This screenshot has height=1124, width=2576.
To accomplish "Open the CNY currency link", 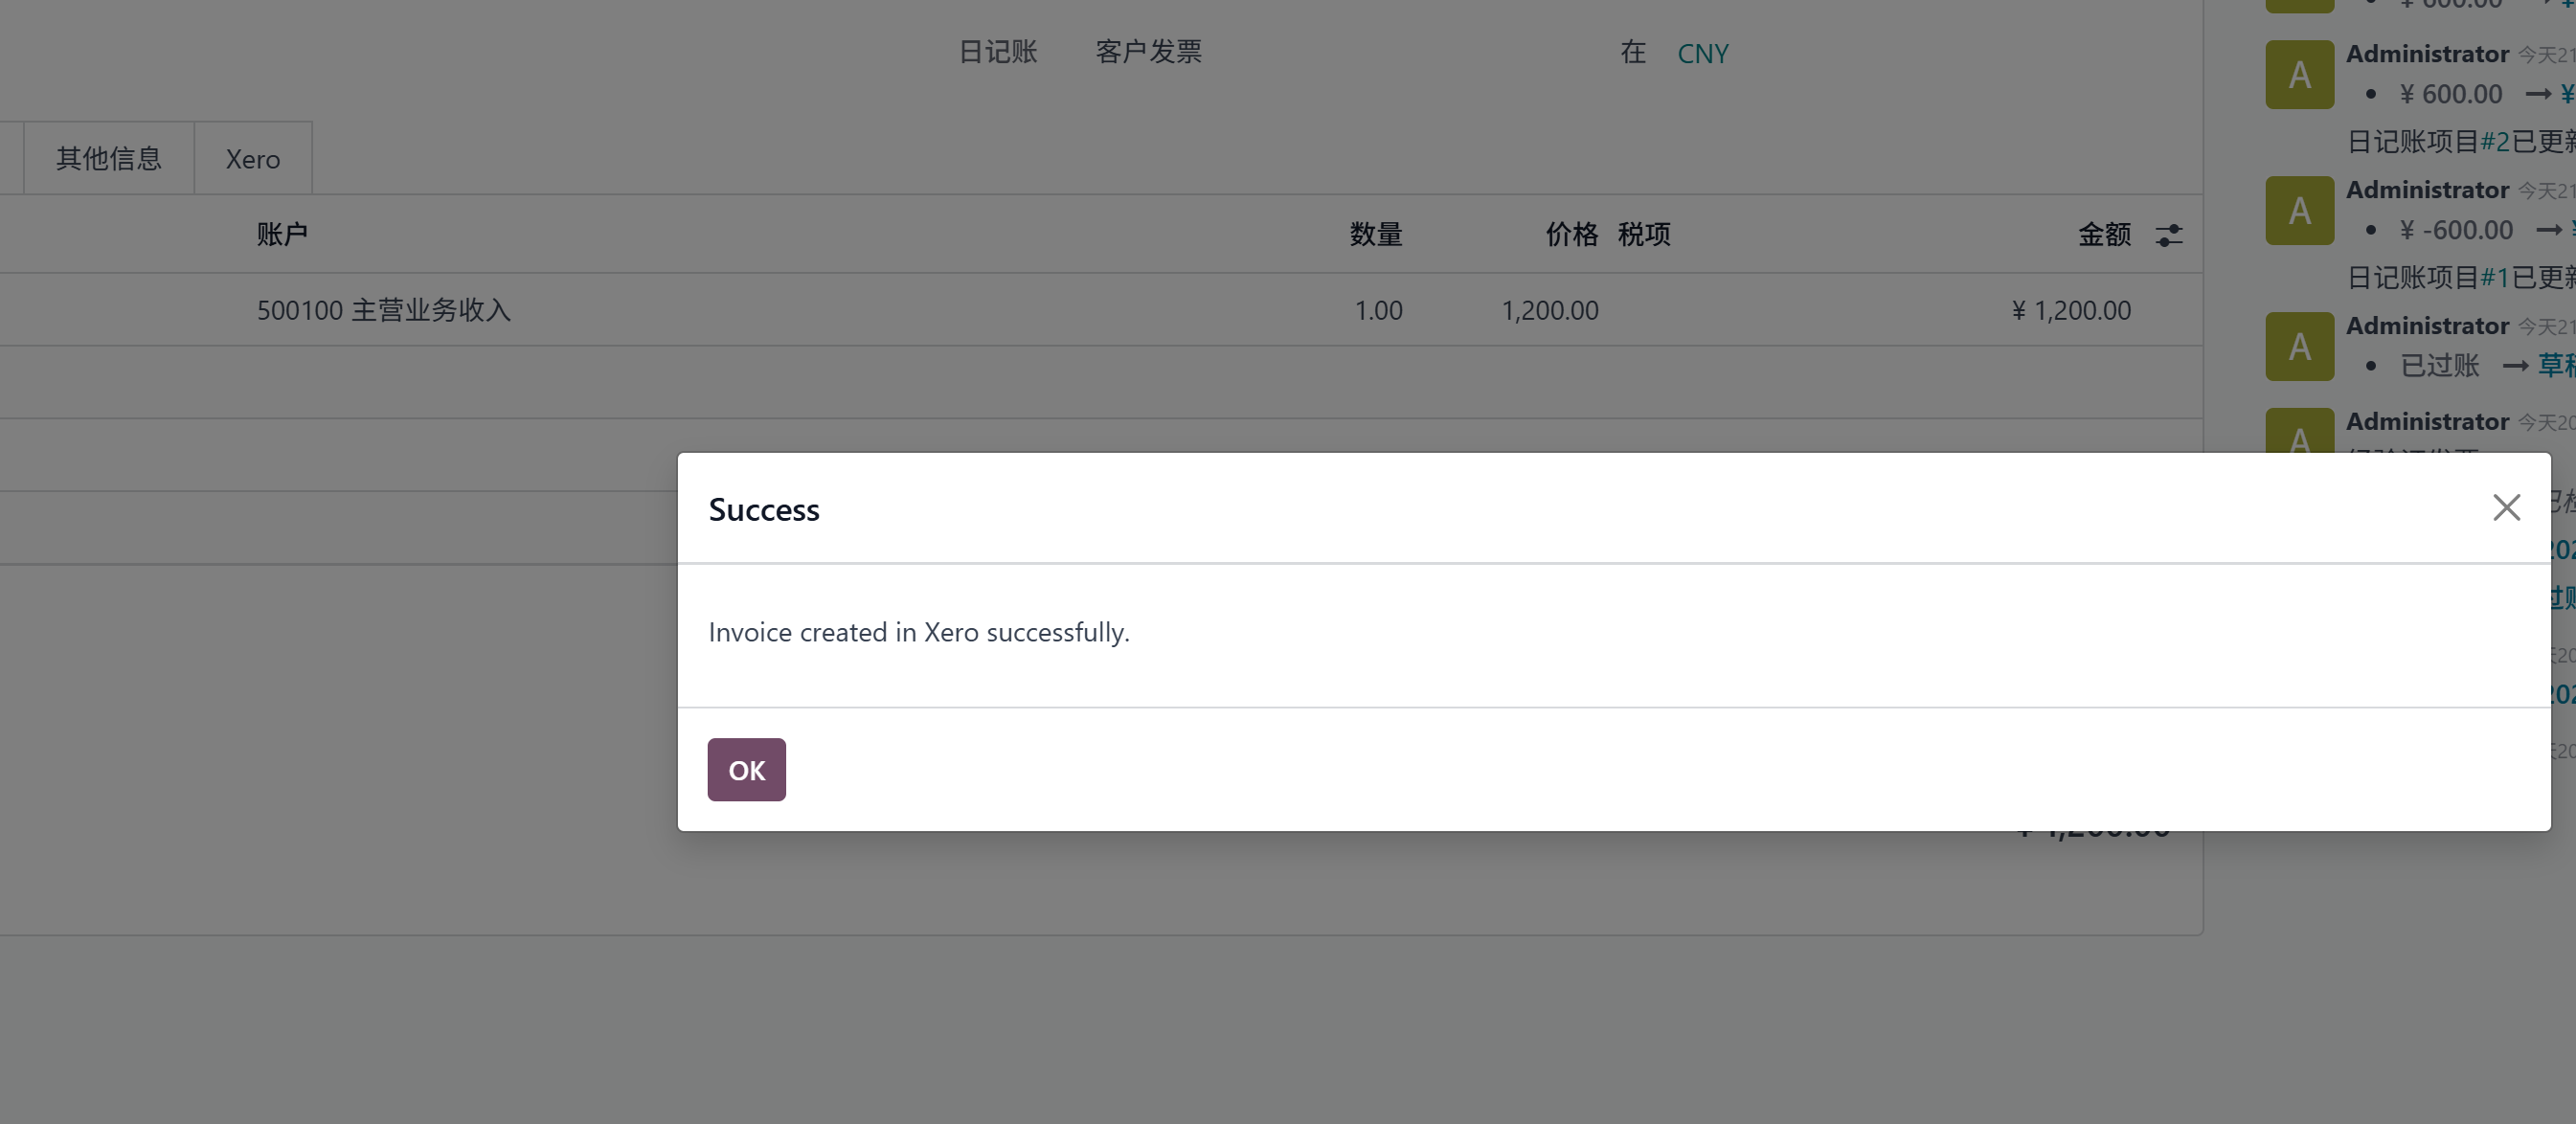I will point(1702,53).
